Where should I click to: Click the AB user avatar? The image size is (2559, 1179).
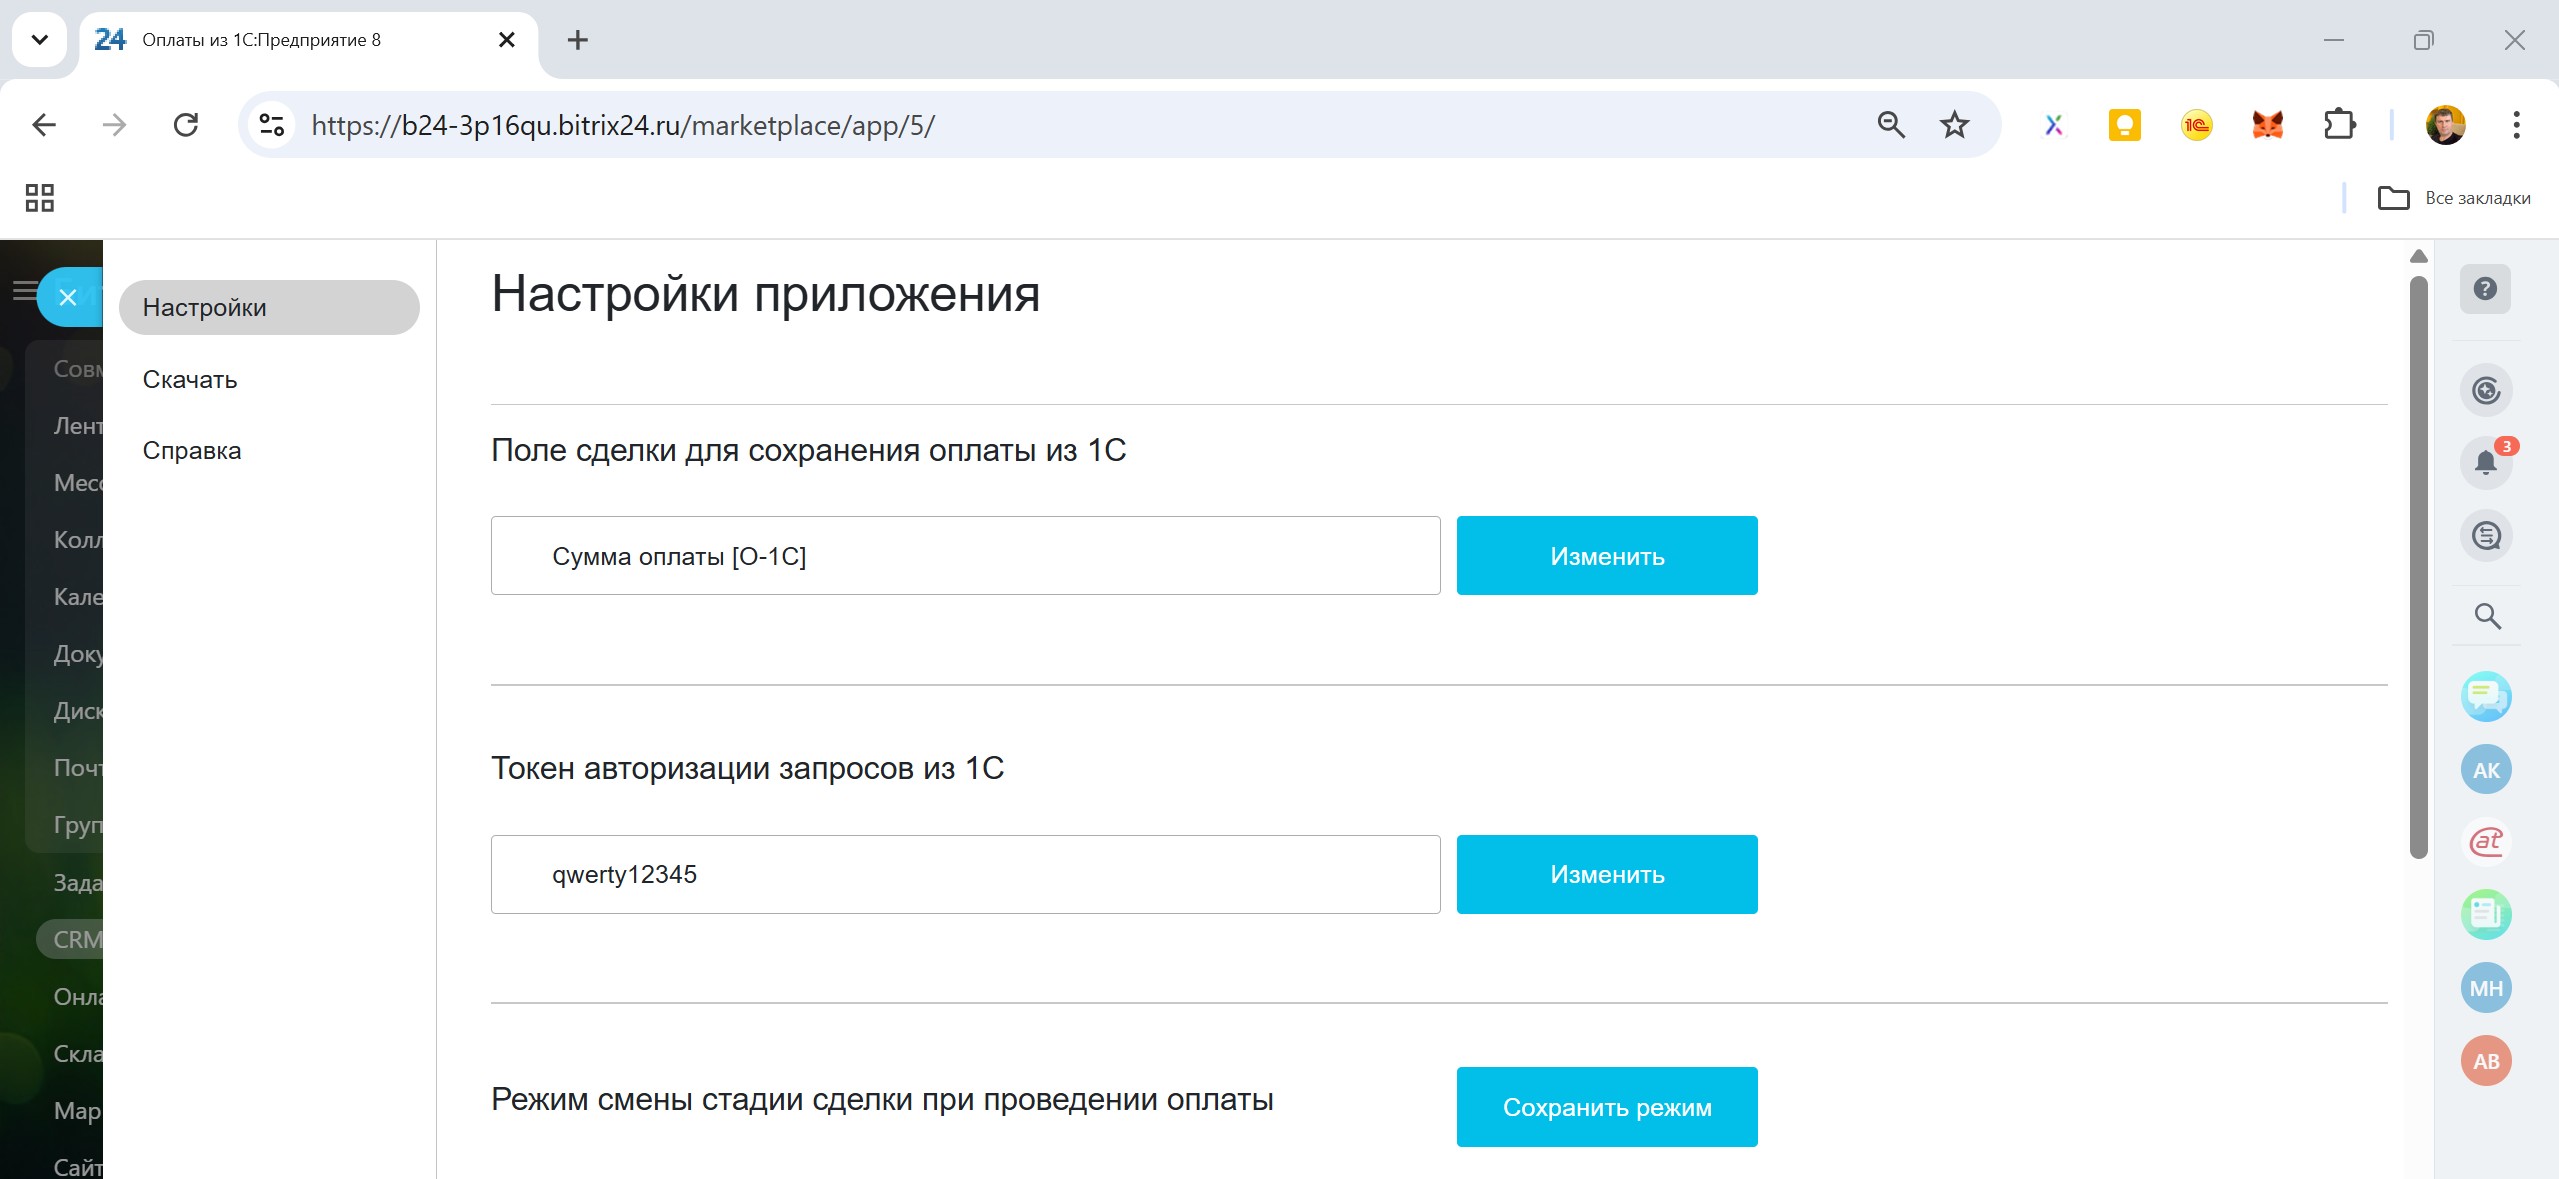pyautogui.click(x=2486, y=1061)
